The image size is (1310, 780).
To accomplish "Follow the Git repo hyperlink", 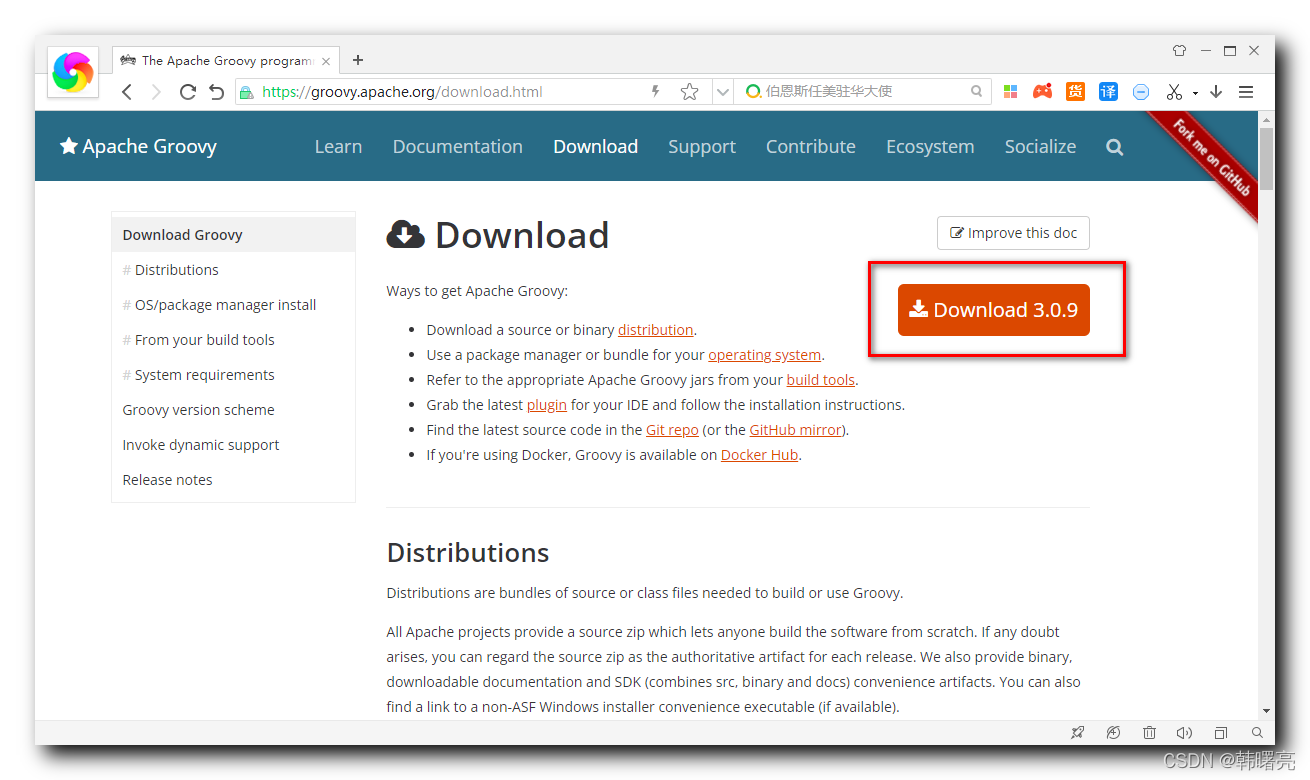I will [672, 430].
